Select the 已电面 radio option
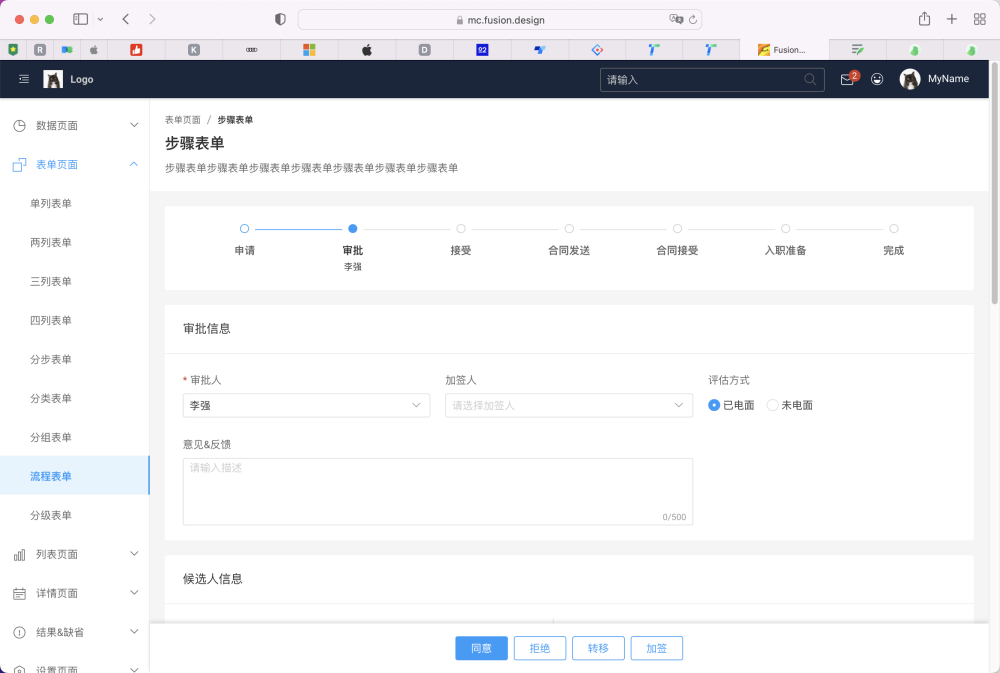The image size is (1000, 673). pyautogui.click(x=714, y=405)
